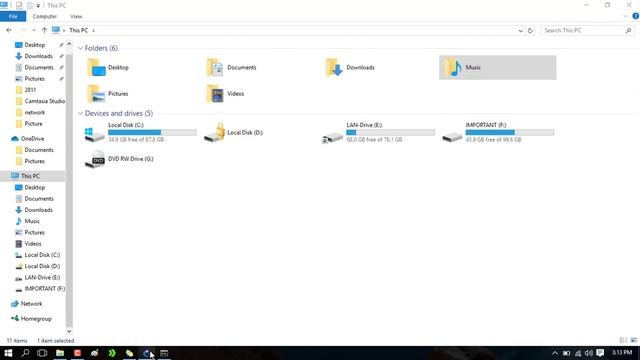Viewport: 640px width, 360px height.
Task: Collapse the Devices and drives (5) group
Action: (80, 113)
